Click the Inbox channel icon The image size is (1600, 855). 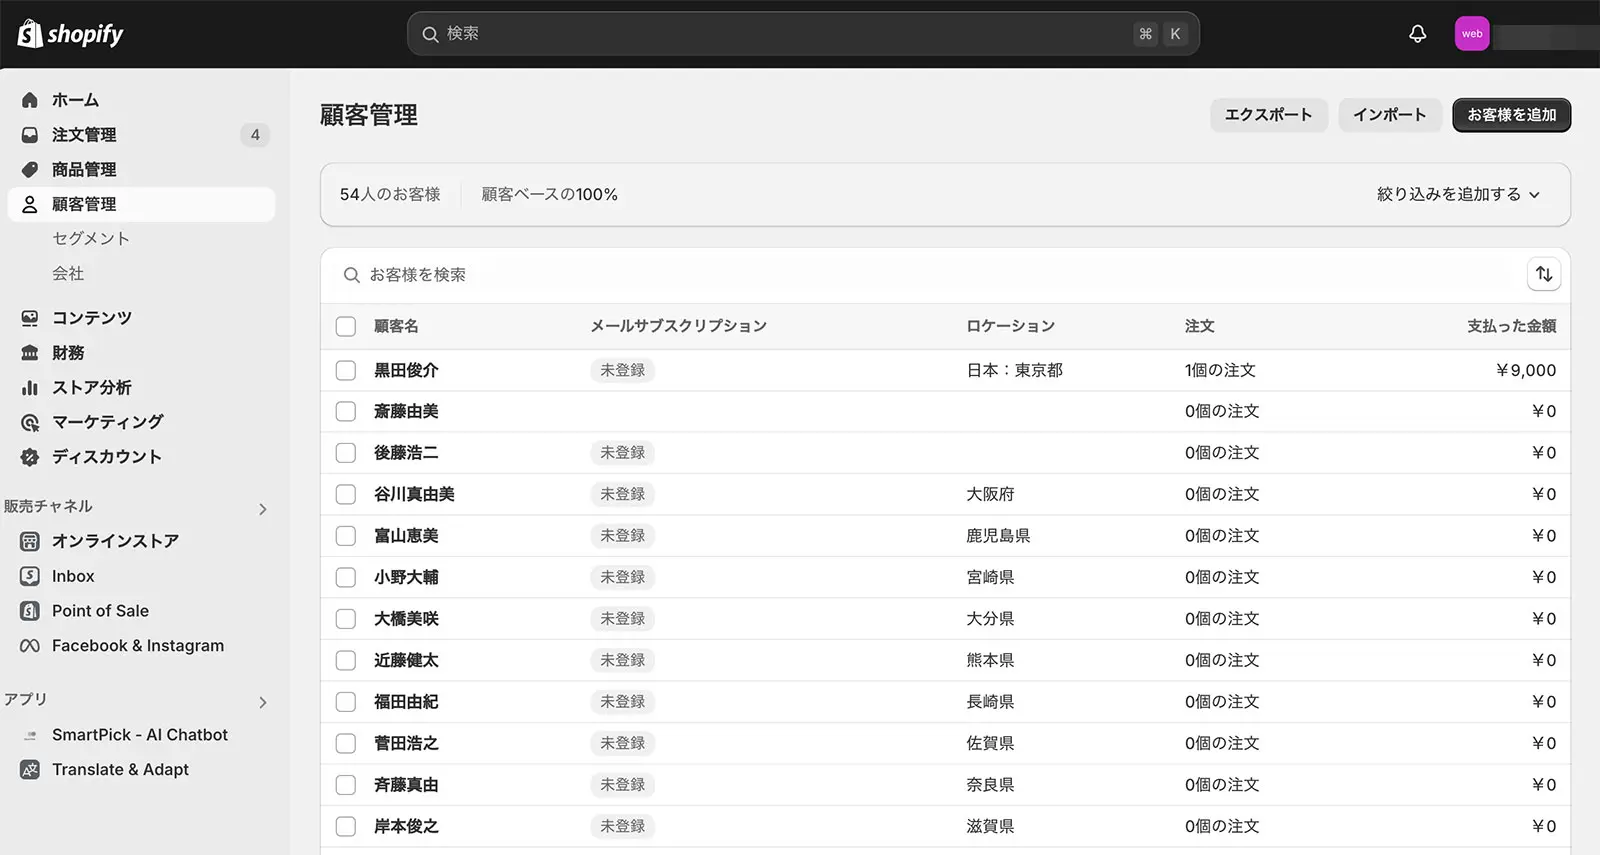(x=30, y=576)
